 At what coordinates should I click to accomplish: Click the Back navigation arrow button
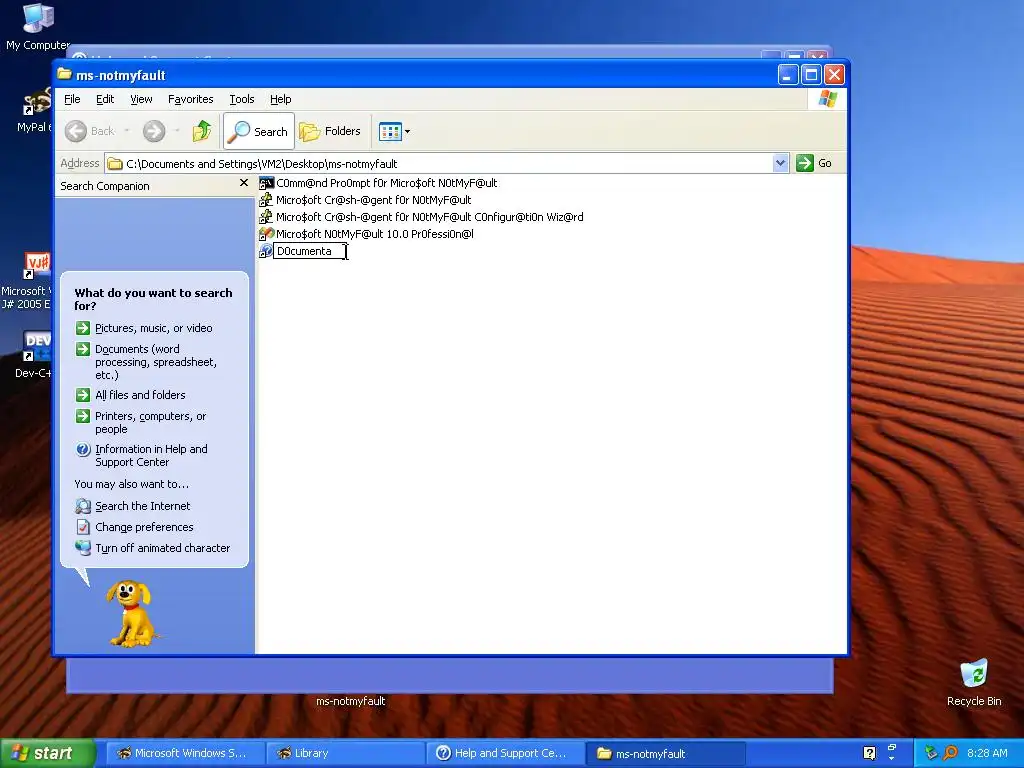coord(76,131)
